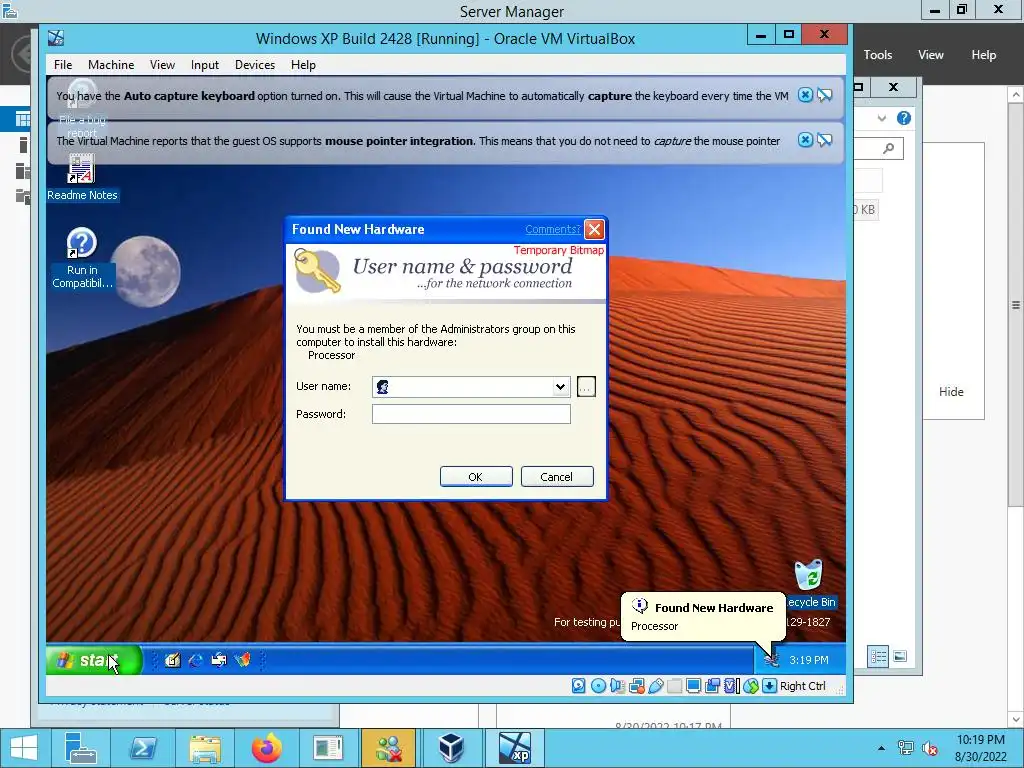1024x768 pixels.
Task: Click the XP taskbar clock showing 3:19 PM
Action: (x=808, y=660)
